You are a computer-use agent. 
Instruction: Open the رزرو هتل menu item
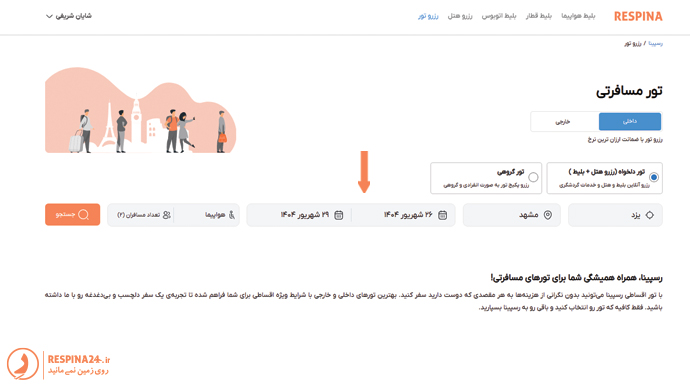[x=460, y=16]
